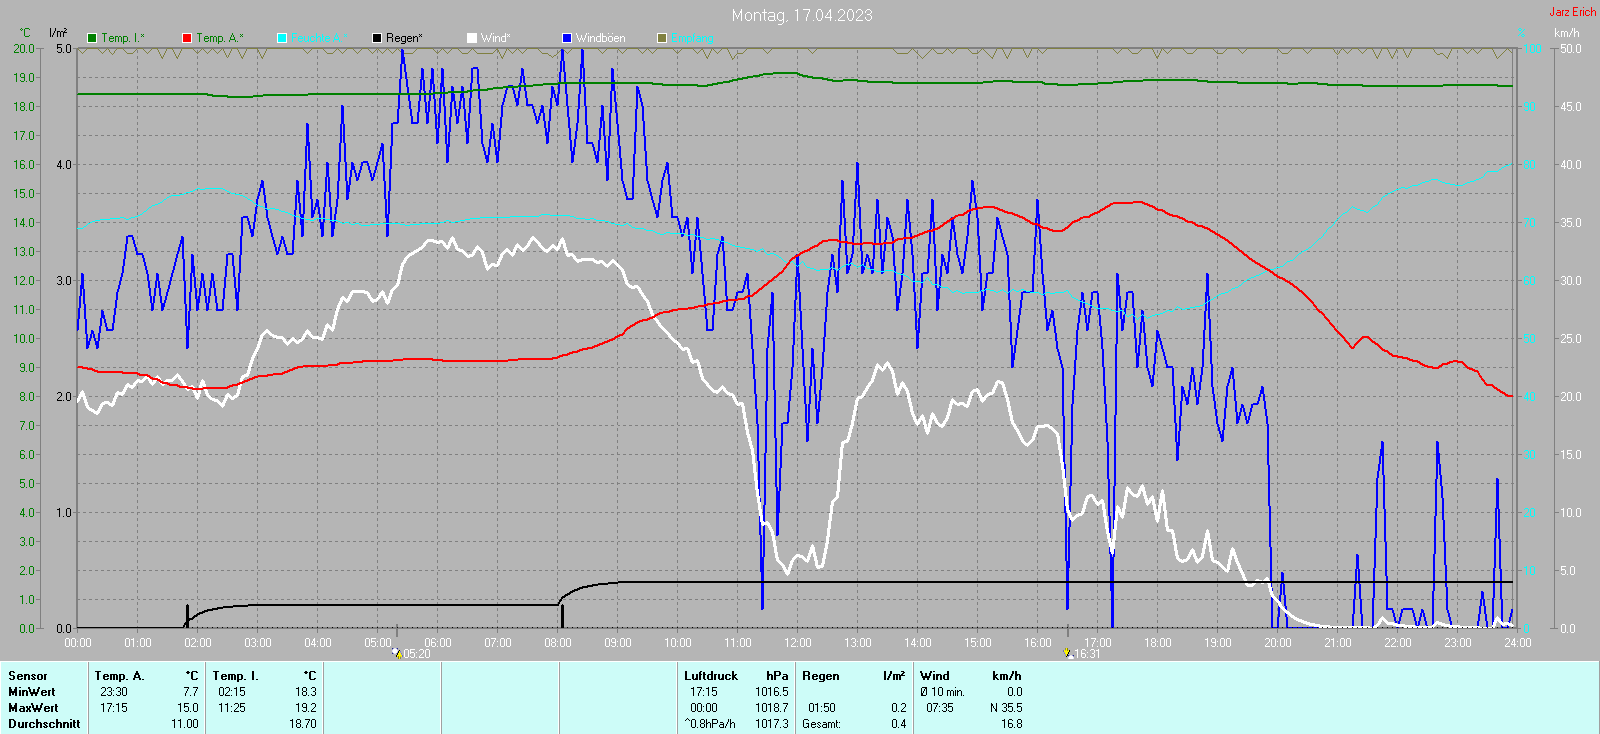1600x734 pixels.
Task: Select the 'Temp. I.*' legend label
Action: tap(123, 38)
